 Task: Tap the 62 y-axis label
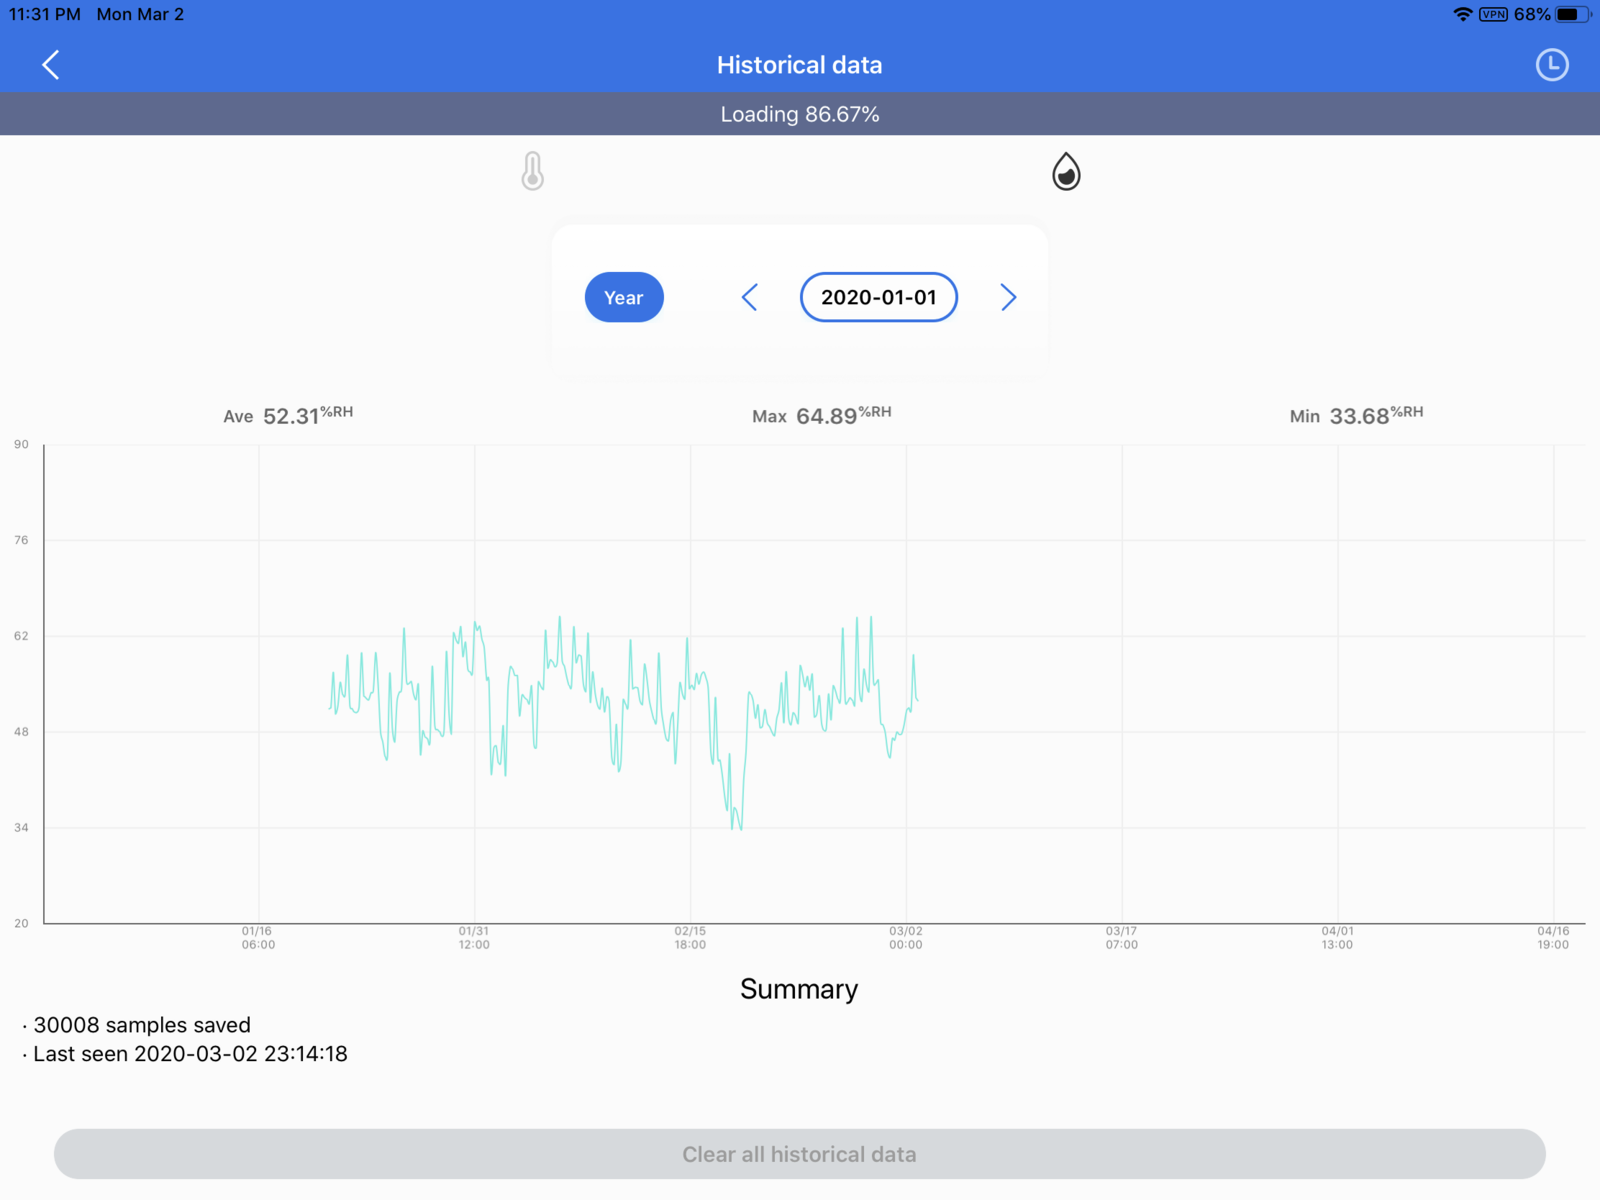click(21, 636)
